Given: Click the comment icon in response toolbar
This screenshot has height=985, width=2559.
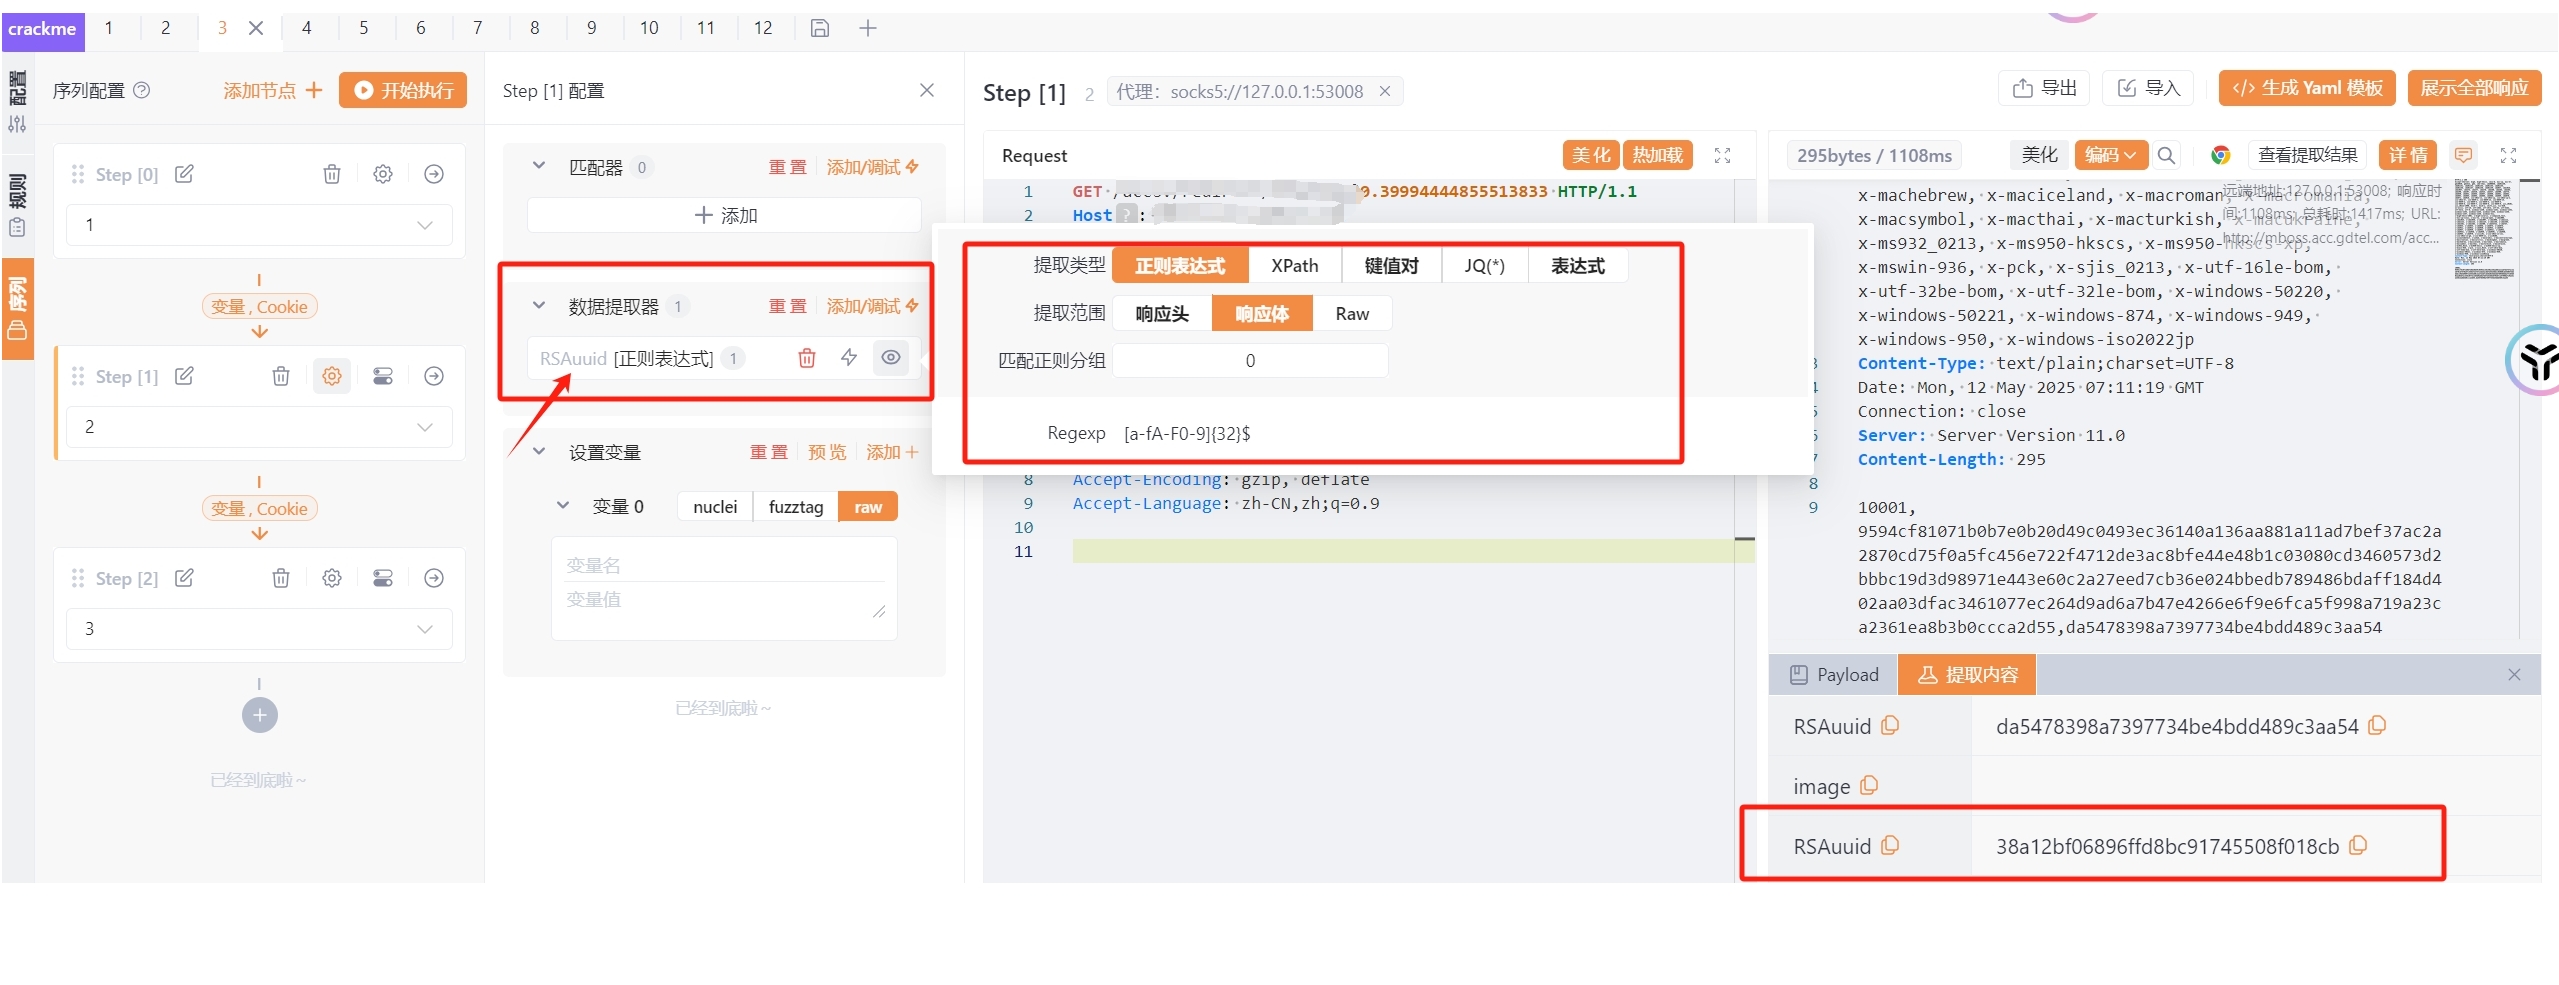Looking at the screenshot, I should (x=2464, y=155).
